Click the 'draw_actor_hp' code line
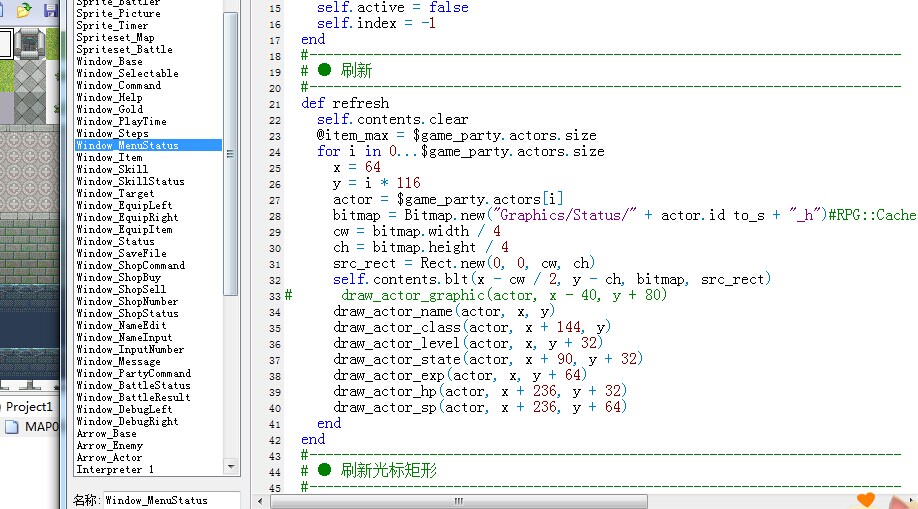Viewport: 918px width, 509px height. (x=480, y=391)
